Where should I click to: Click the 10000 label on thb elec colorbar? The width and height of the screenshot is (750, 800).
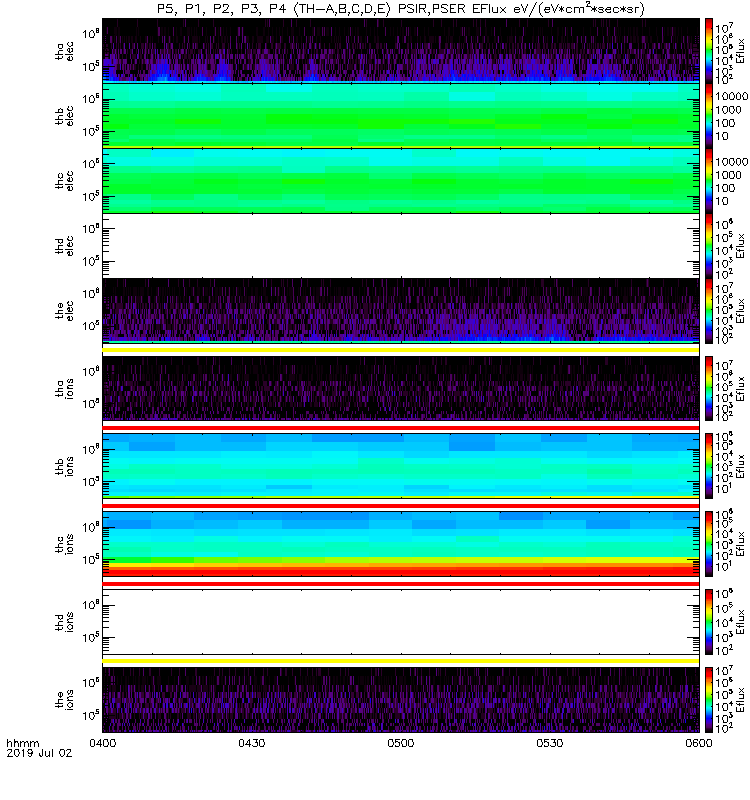pyautogui.click(x=732, y=96)
